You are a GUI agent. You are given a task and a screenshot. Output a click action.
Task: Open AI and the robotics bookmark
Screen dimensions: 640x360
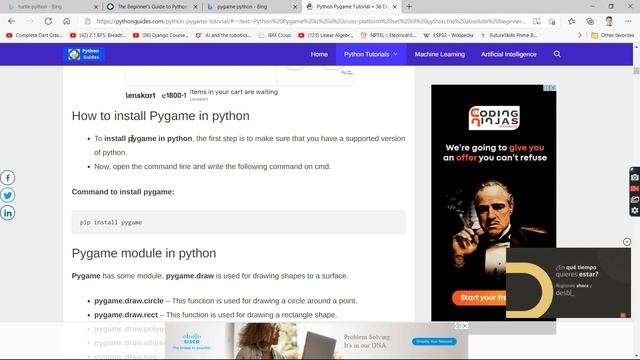tap(223, 36)
